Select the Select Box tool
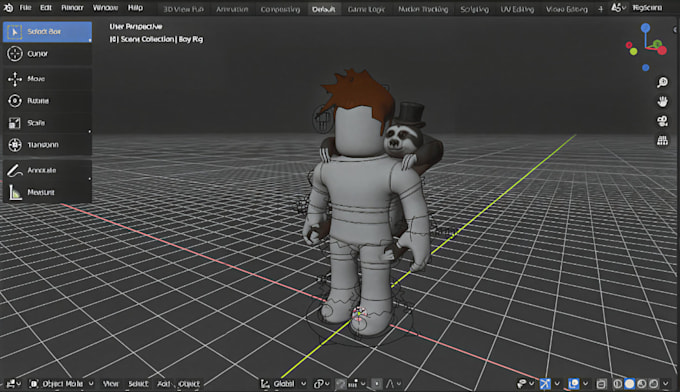 point(47,32)
